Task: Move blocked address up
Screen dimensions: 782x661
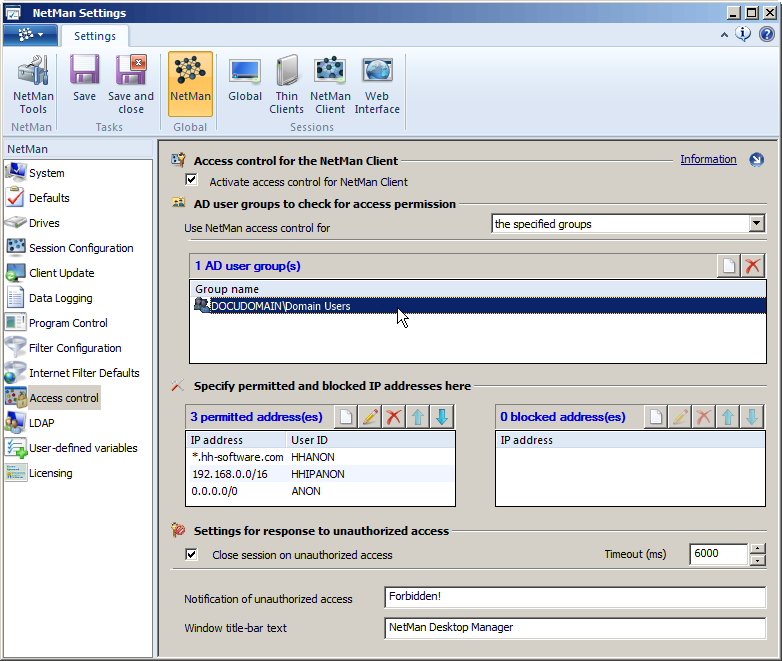Action: pyautogui.click(x=728, y=417)
